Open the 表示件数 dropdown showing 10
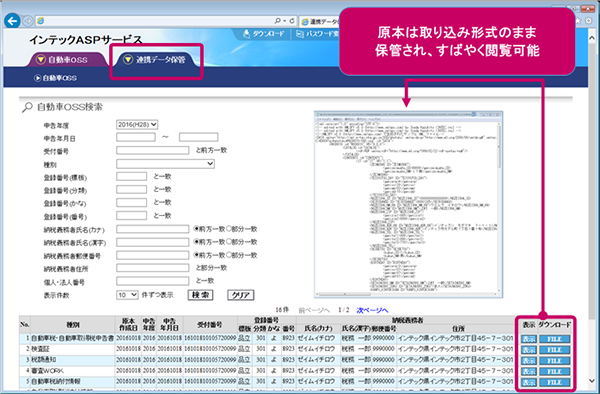 tap(127, 295)
